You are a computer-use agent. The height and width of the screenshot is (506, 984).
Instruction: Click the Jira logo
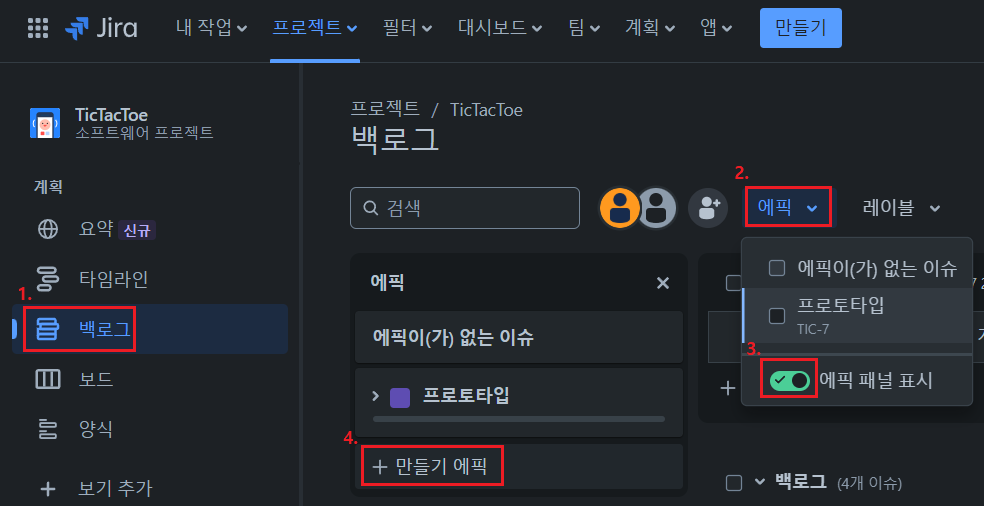coord(101,28)
